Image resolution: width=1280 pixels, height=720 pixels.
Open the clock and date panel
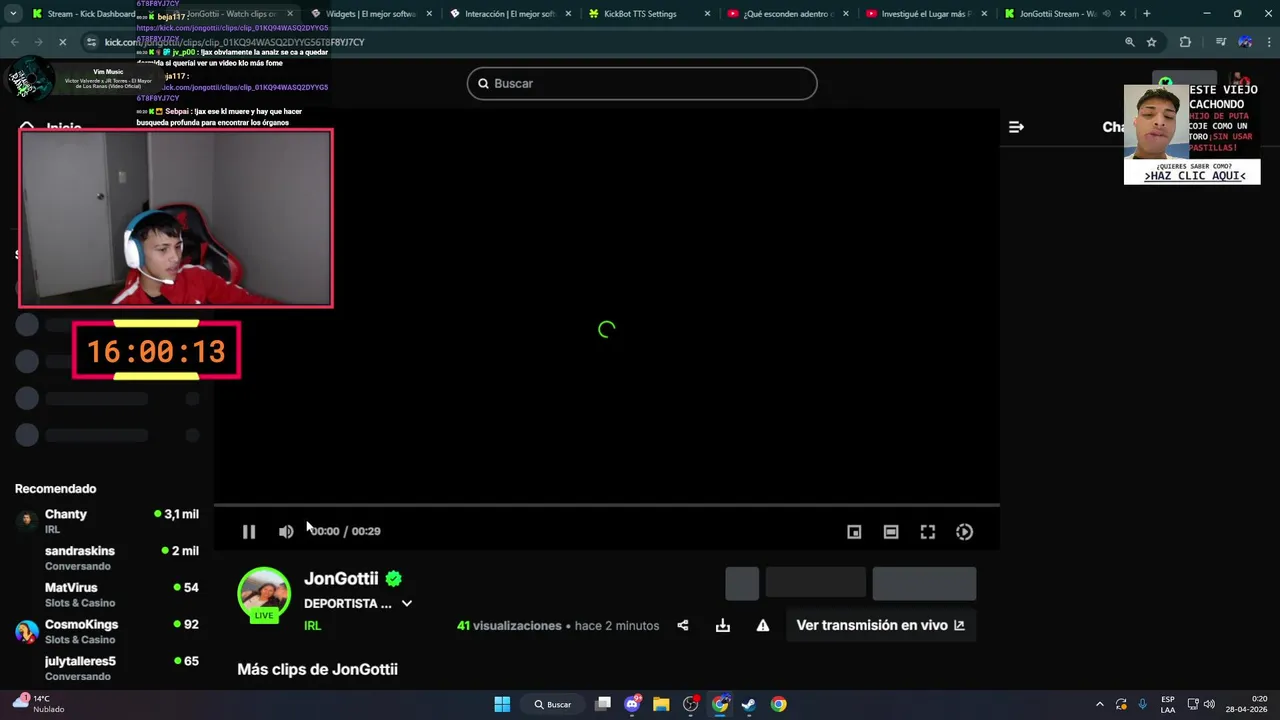click(1246, 704)
